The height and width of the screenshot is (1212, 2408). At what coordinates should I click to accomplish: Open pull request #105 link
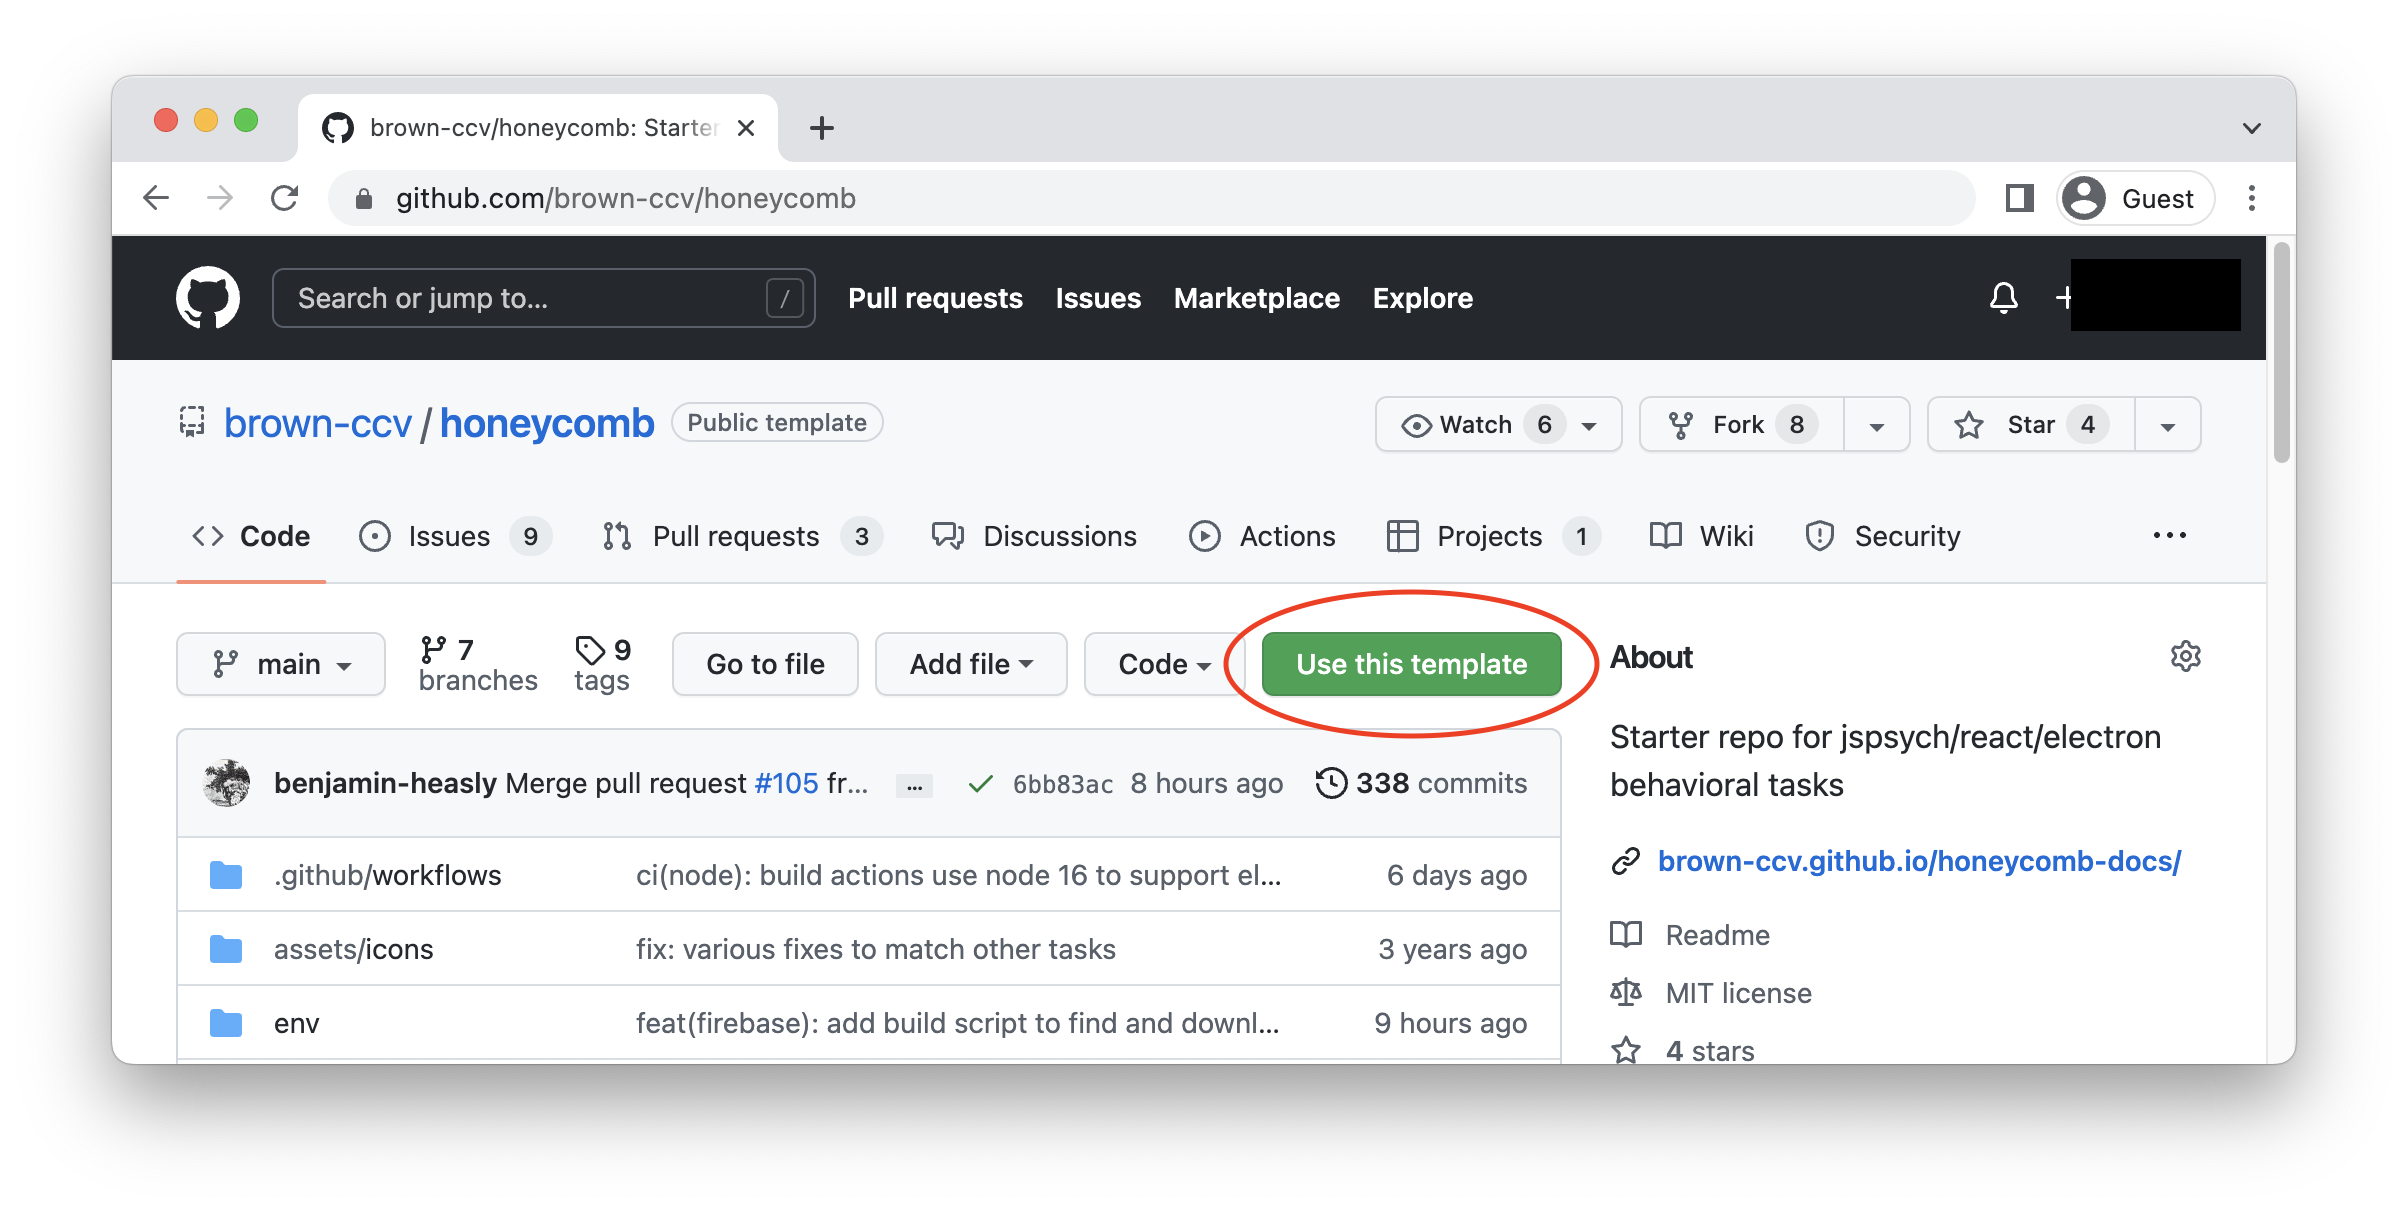pos(786,783)
